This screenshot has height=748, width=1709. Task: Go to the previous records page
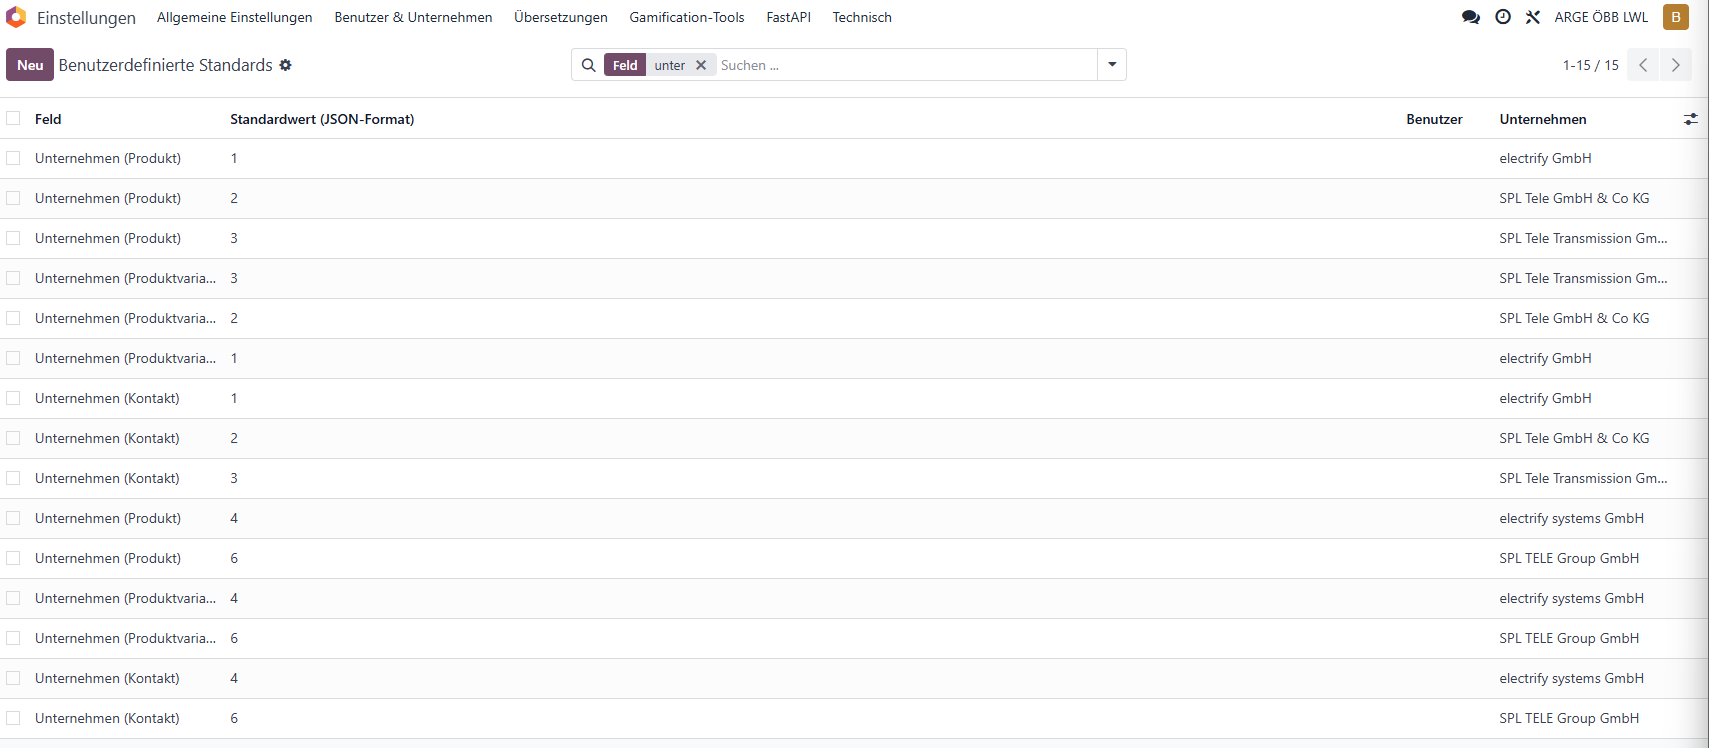(x=1643, y=65)
